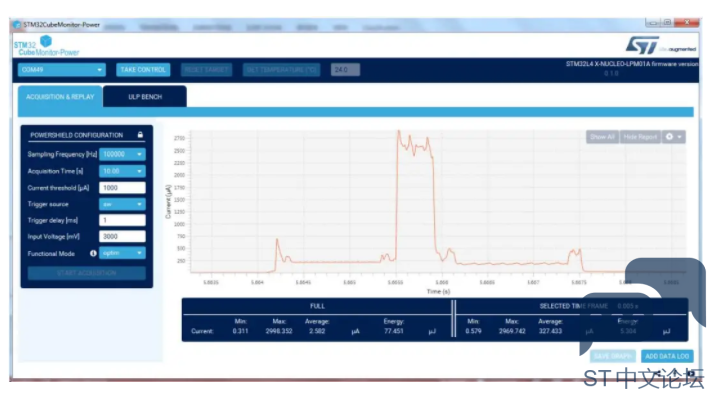Click the RESET TARGET button
Screen dimensions: 717x402
point(206,70)
